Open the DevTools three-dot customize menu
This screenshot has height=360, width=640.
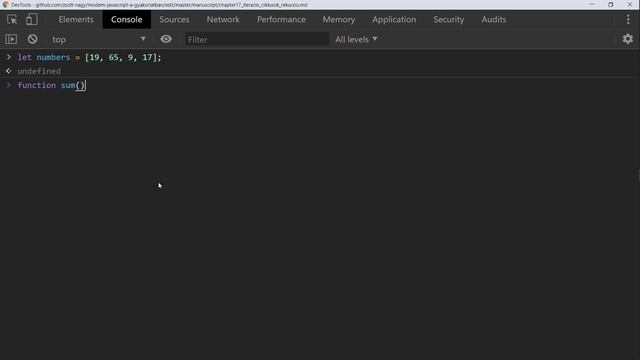coord(628,19)
